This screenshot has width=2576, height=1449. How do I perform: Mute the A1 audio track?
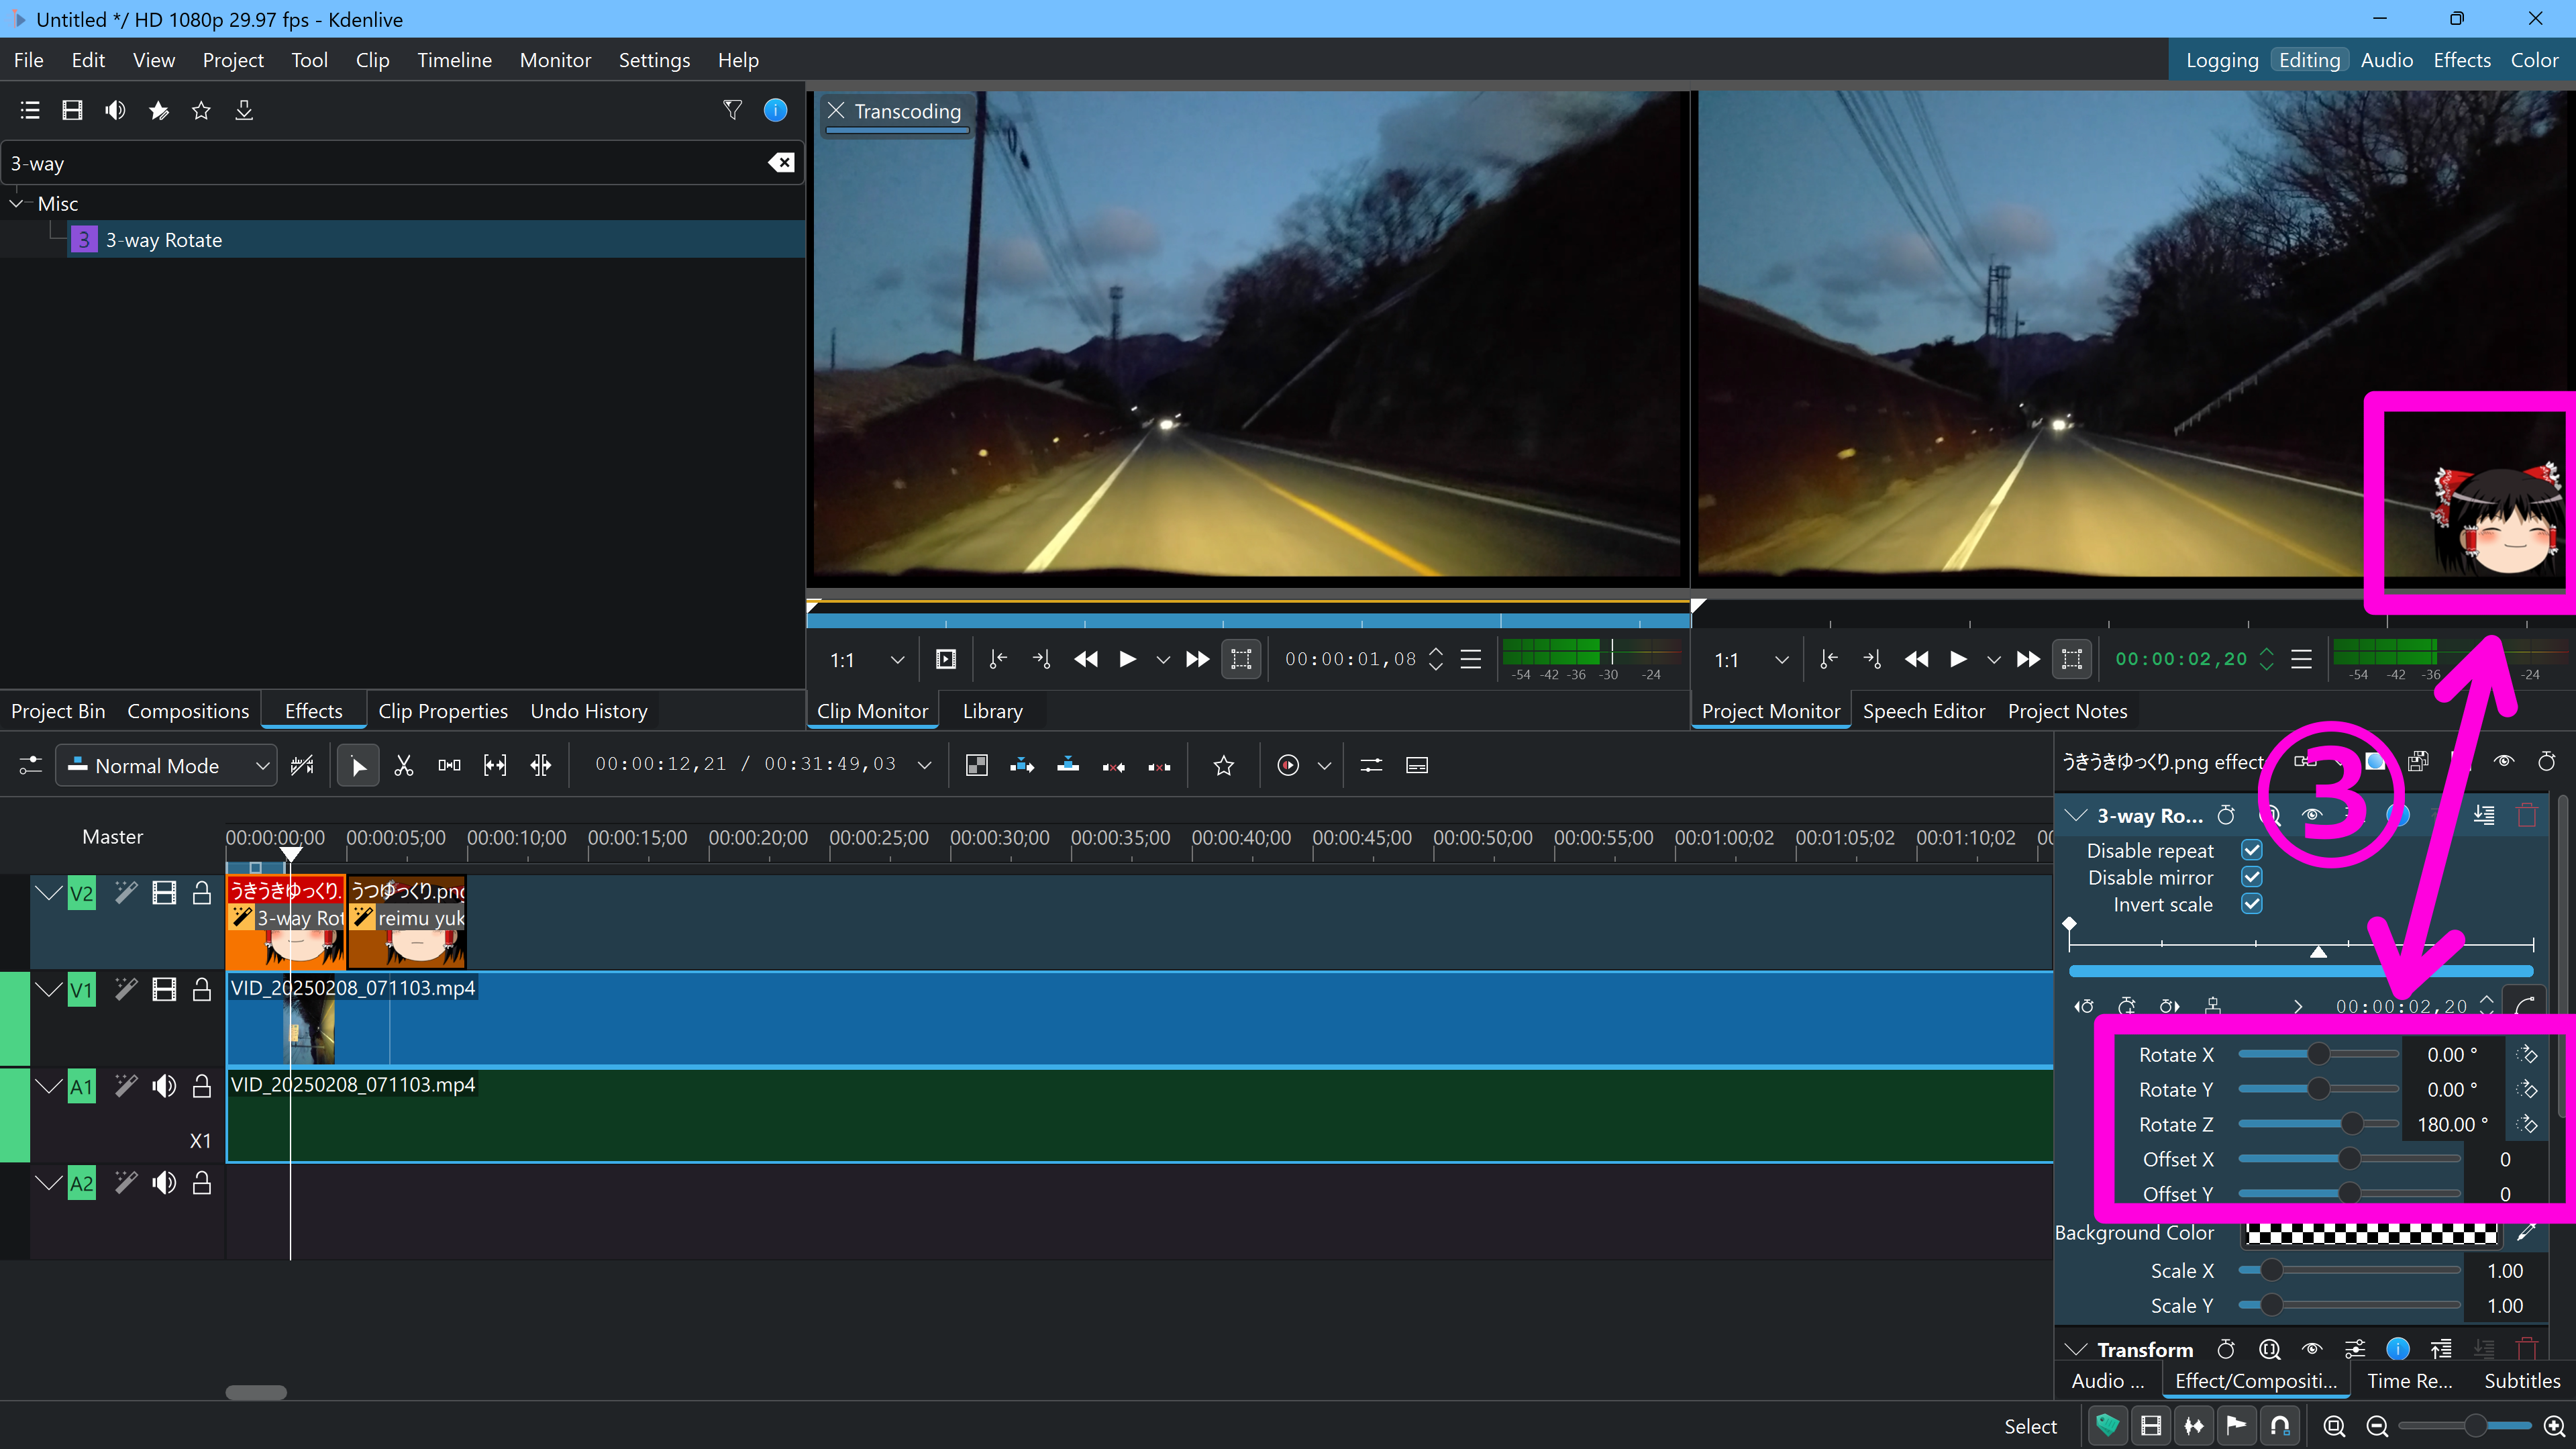164,1086
